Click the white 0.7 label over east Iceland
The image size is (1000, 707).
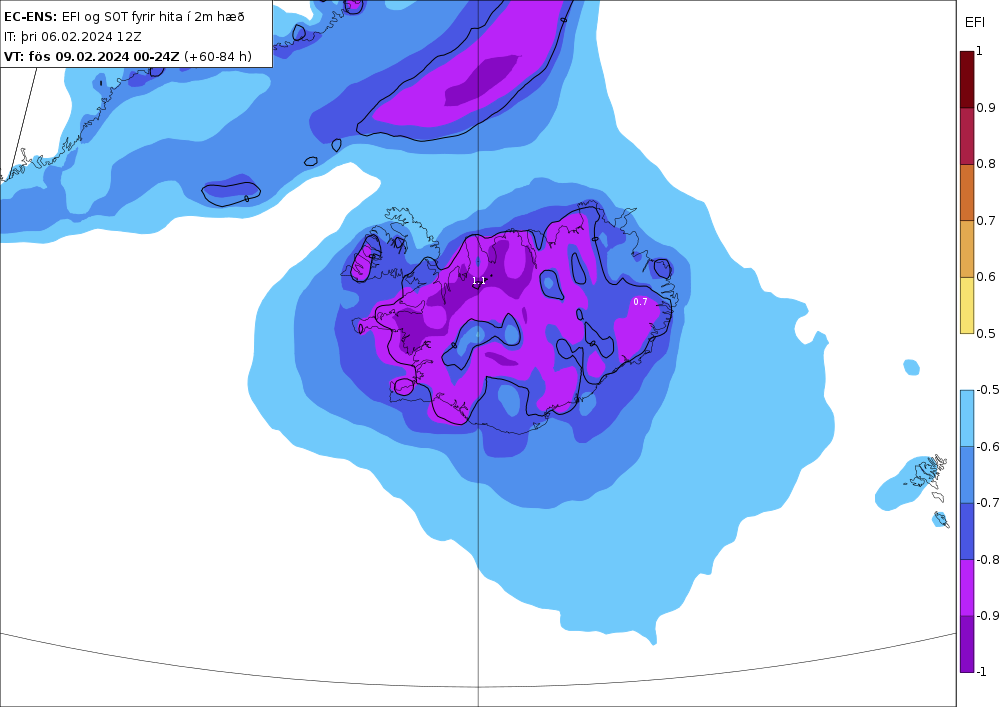click(x=640, y=302)
